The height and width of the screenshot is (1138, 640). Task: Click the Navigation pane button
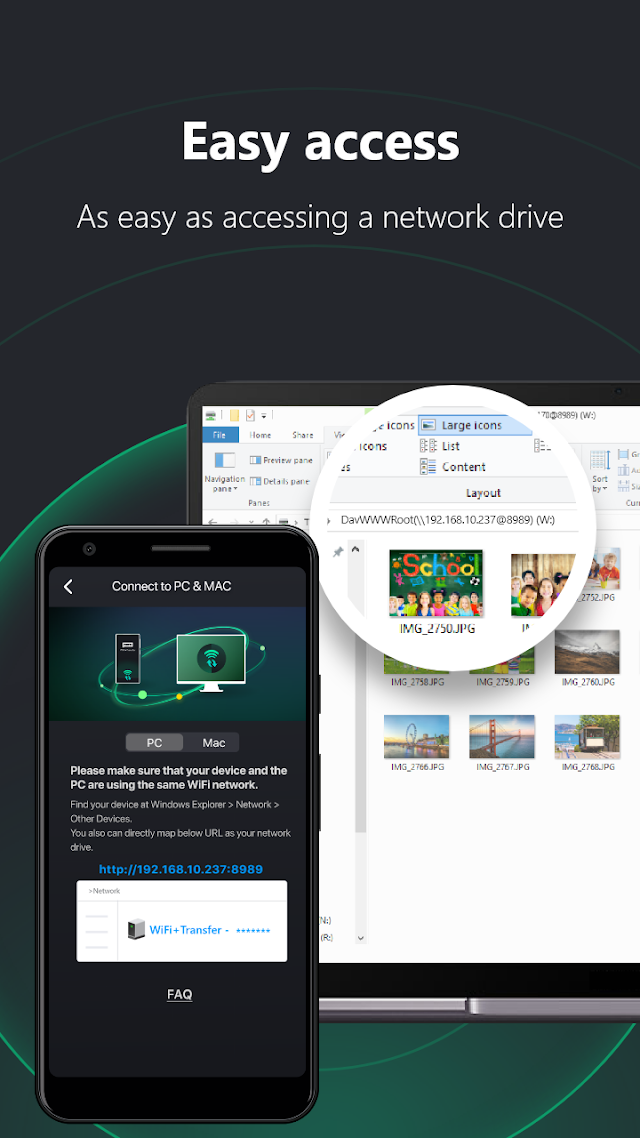(225, 472)
